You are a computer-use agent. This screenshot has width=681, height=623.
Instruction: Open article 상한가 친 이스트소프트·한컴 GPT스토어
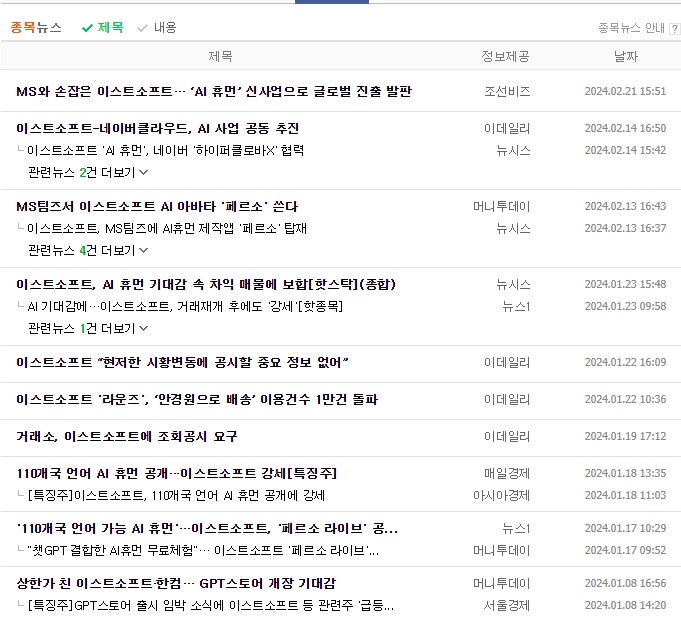pyautogui.click(x=176, y=583)
